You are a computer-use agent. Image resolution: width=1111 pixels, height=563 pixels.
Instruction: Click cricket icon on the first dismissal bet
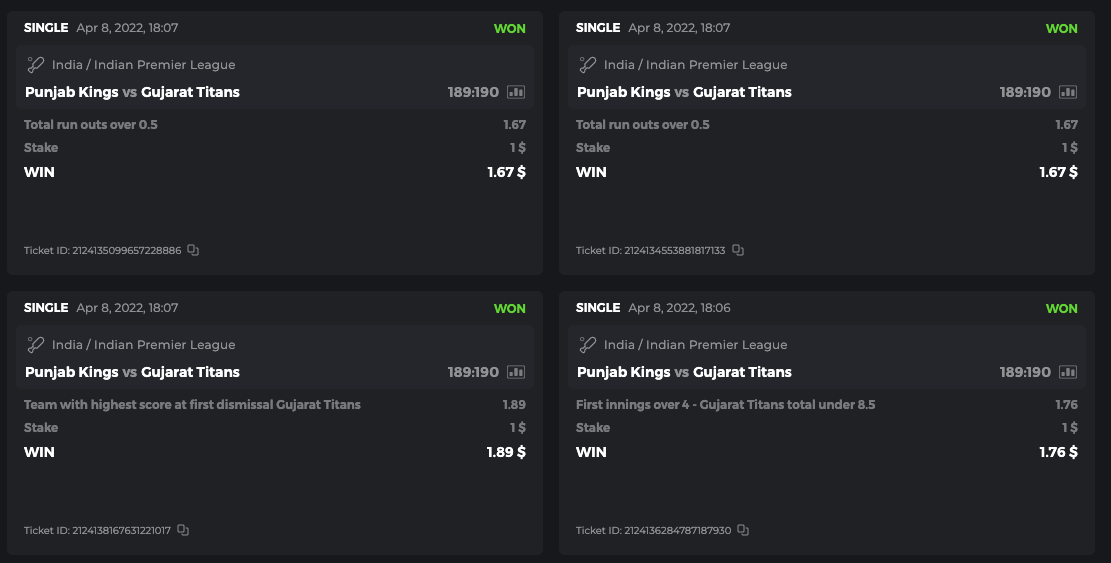pos(36,345)
